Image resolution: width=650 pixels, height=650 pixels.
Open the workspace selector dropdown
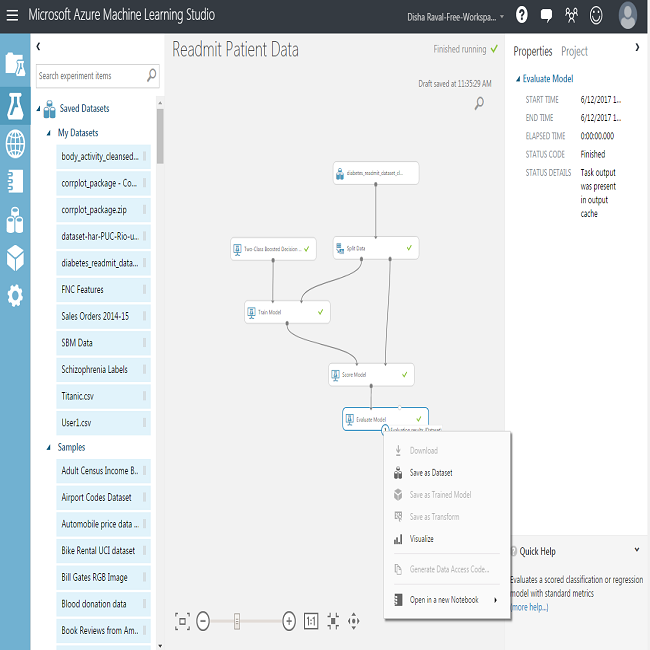tap(455, 17)
